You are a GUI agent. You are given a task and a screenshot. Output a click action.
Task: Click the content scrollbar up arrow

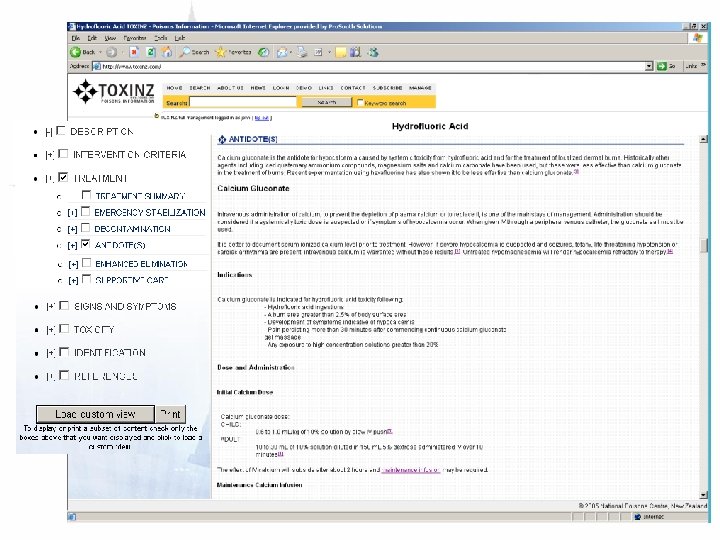[703, 139]
